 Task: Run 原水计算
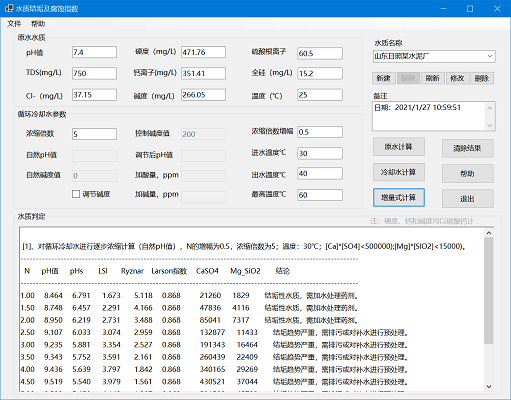click(399, 147)
